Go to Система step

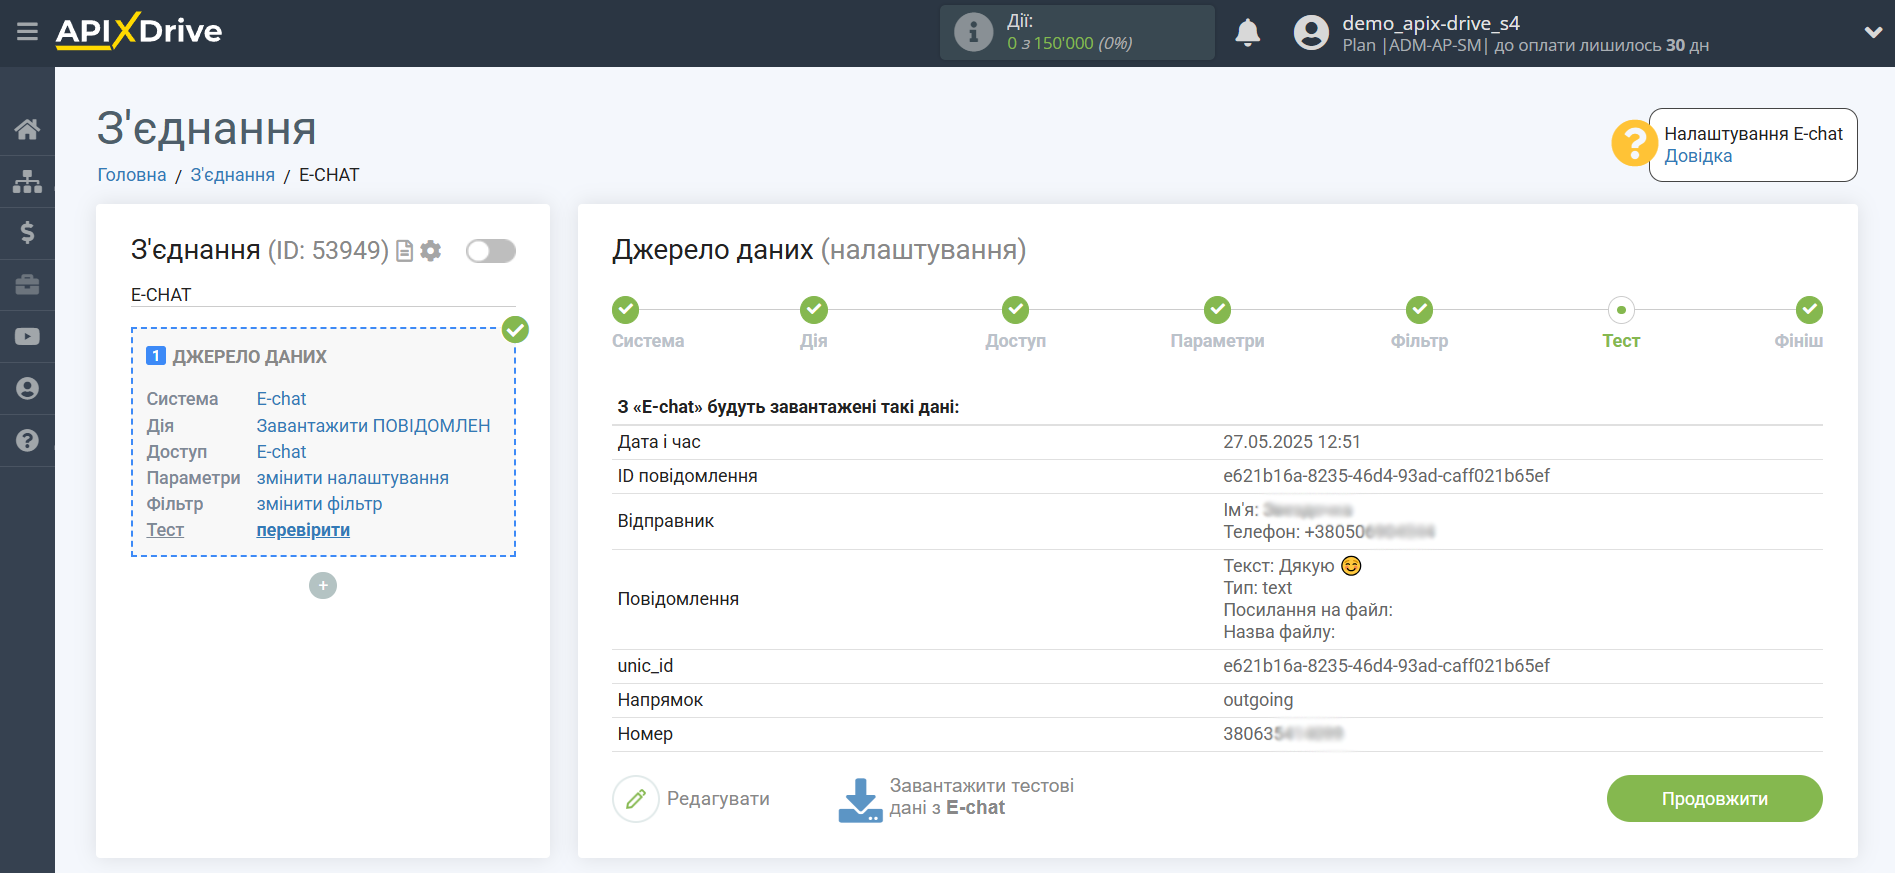(x=626, y=310)
